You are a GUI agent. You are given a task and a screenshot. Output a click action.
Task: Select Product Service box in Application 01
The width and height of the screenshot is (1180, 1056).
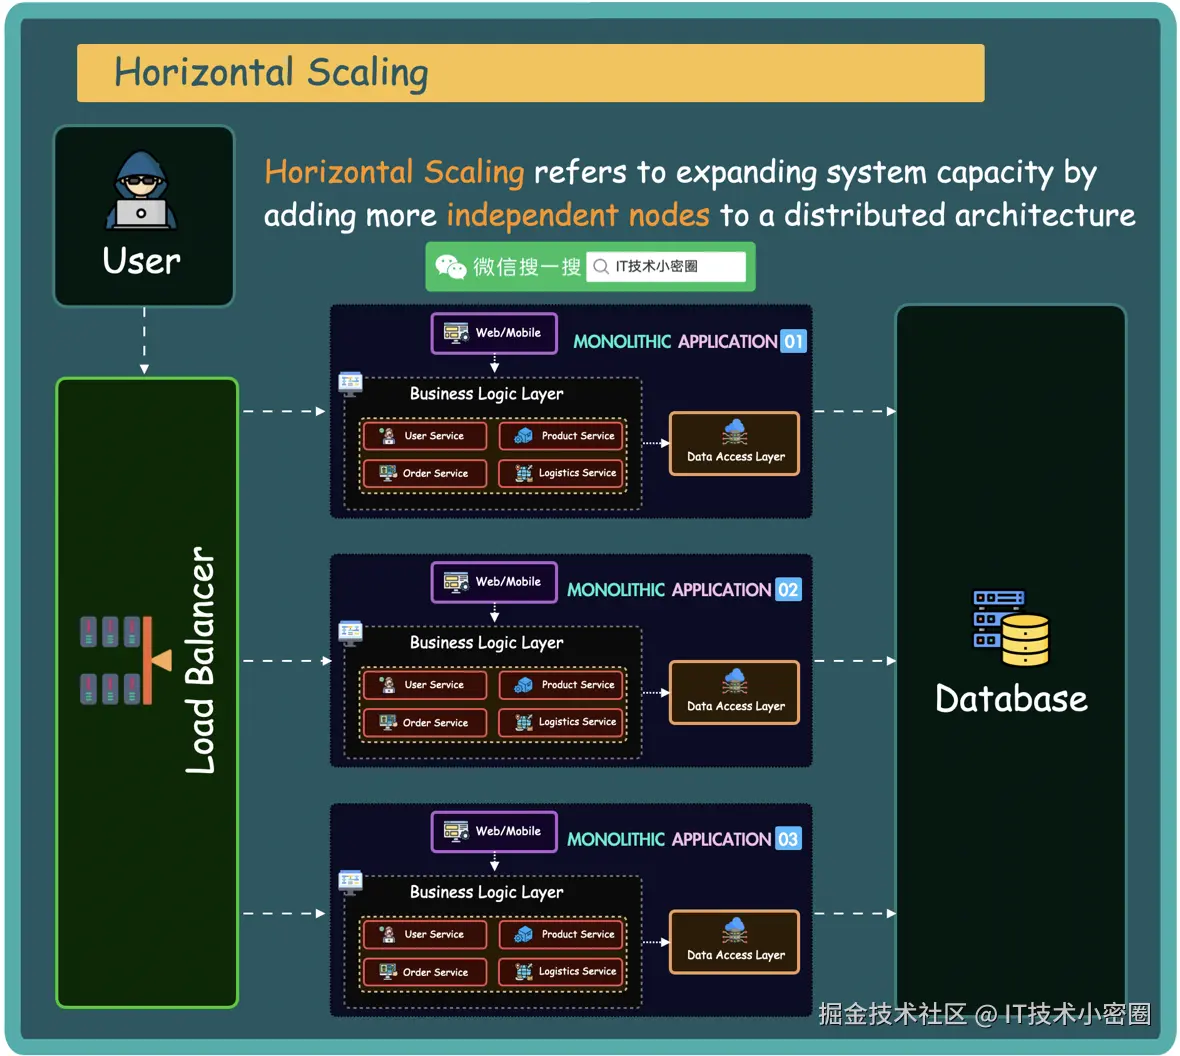pyautogui.click(x=562, y=436)
